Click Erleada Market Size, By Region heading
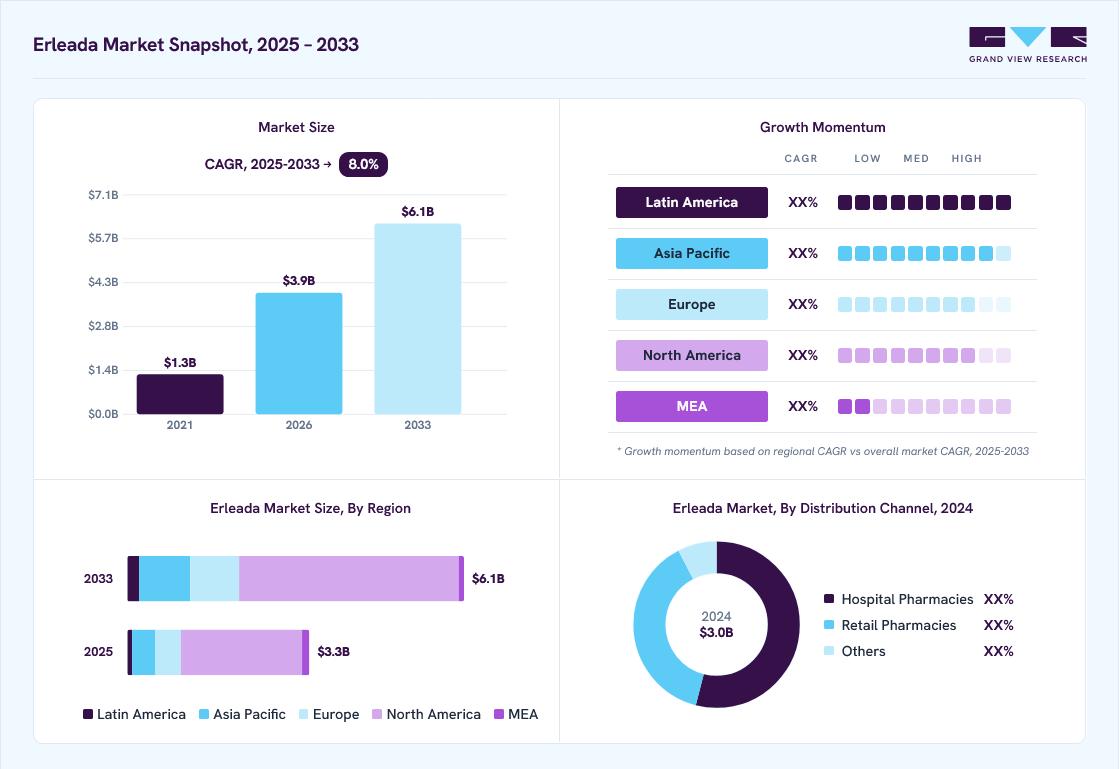This screenshot has width=1120, height=769. [x=310, y=508]
